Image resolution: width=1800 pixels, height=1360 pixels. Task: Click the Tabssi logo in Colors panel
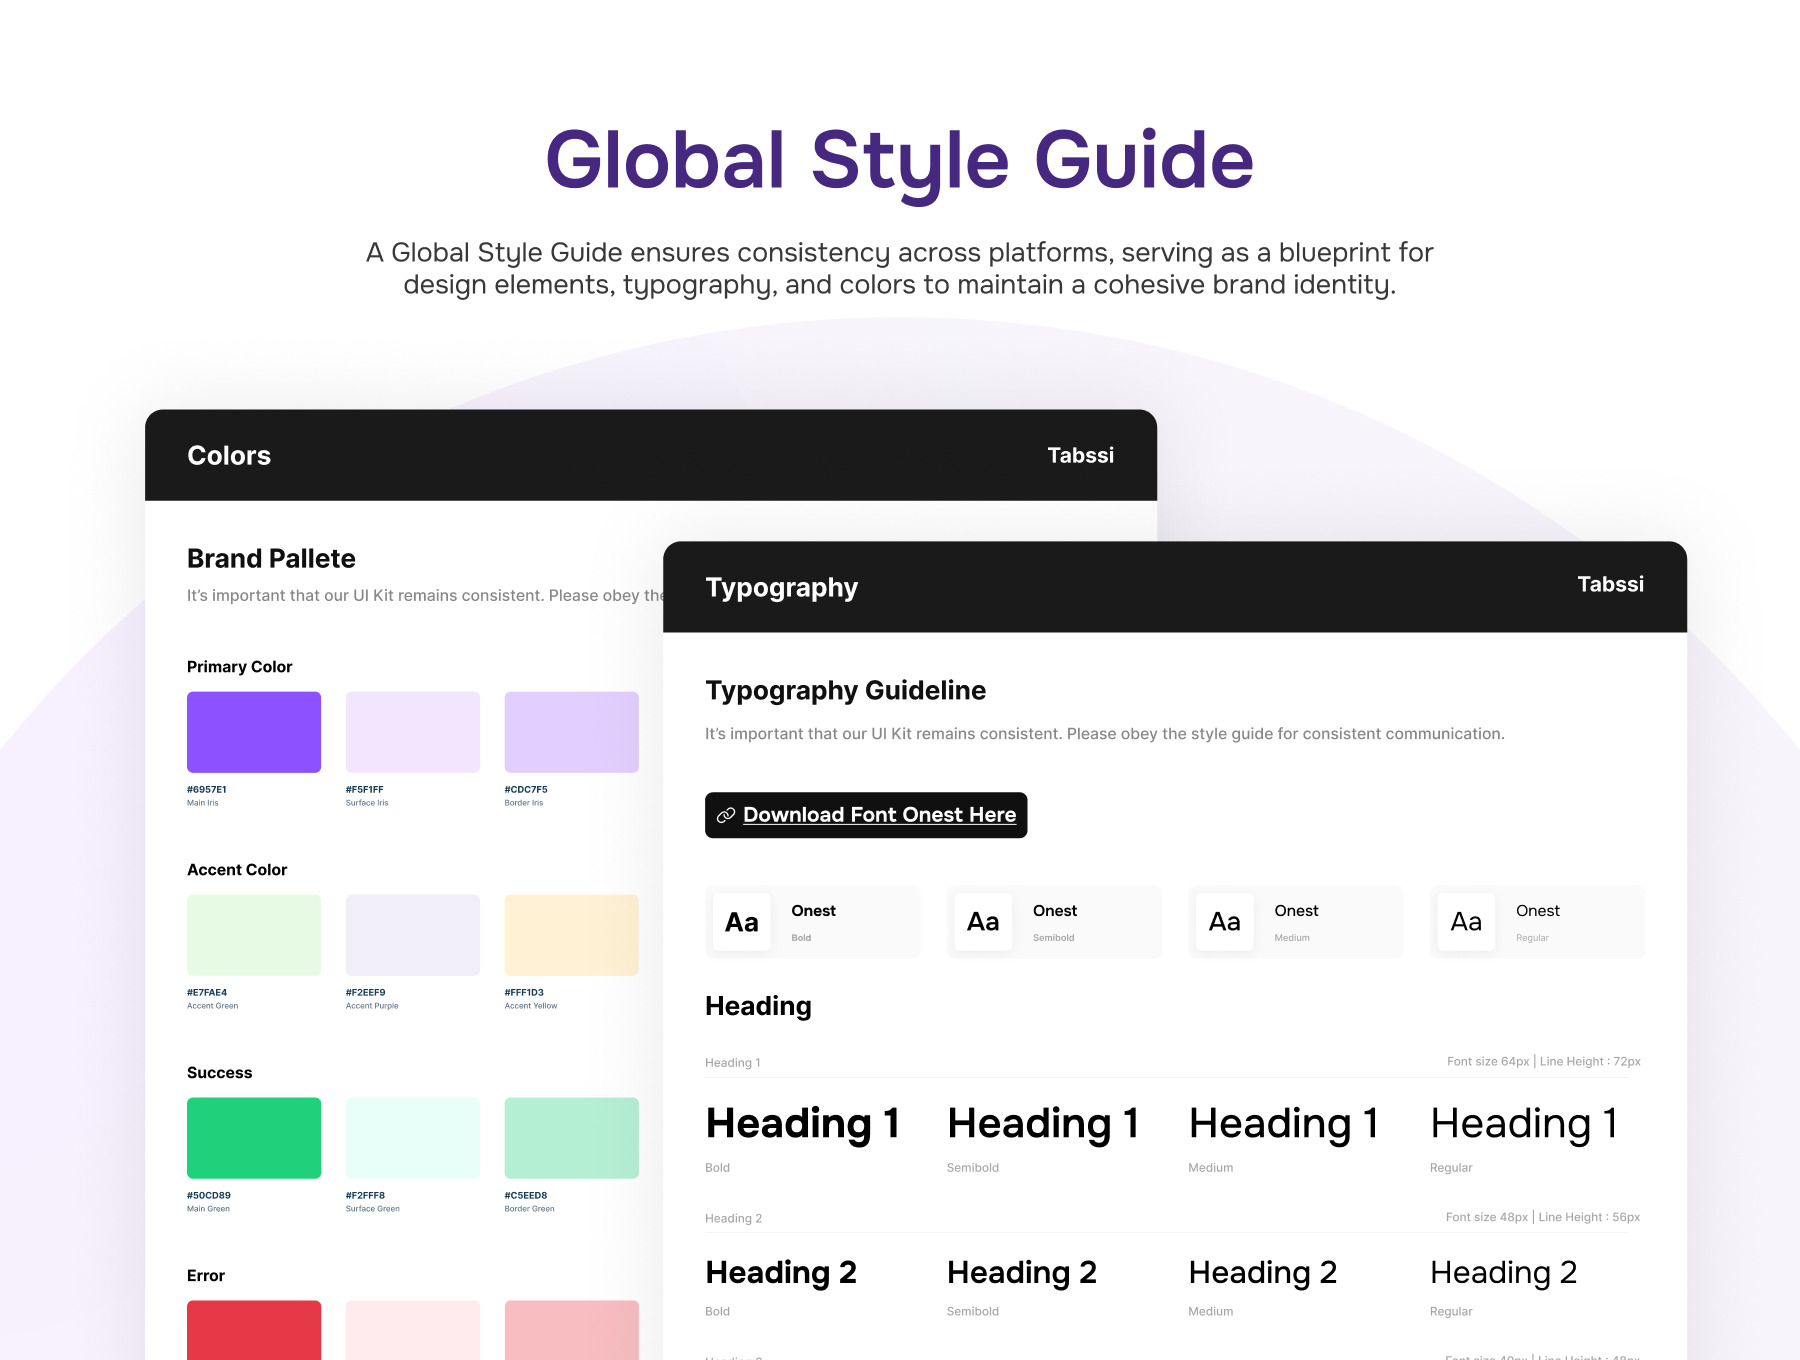[x=1080, y=455]
